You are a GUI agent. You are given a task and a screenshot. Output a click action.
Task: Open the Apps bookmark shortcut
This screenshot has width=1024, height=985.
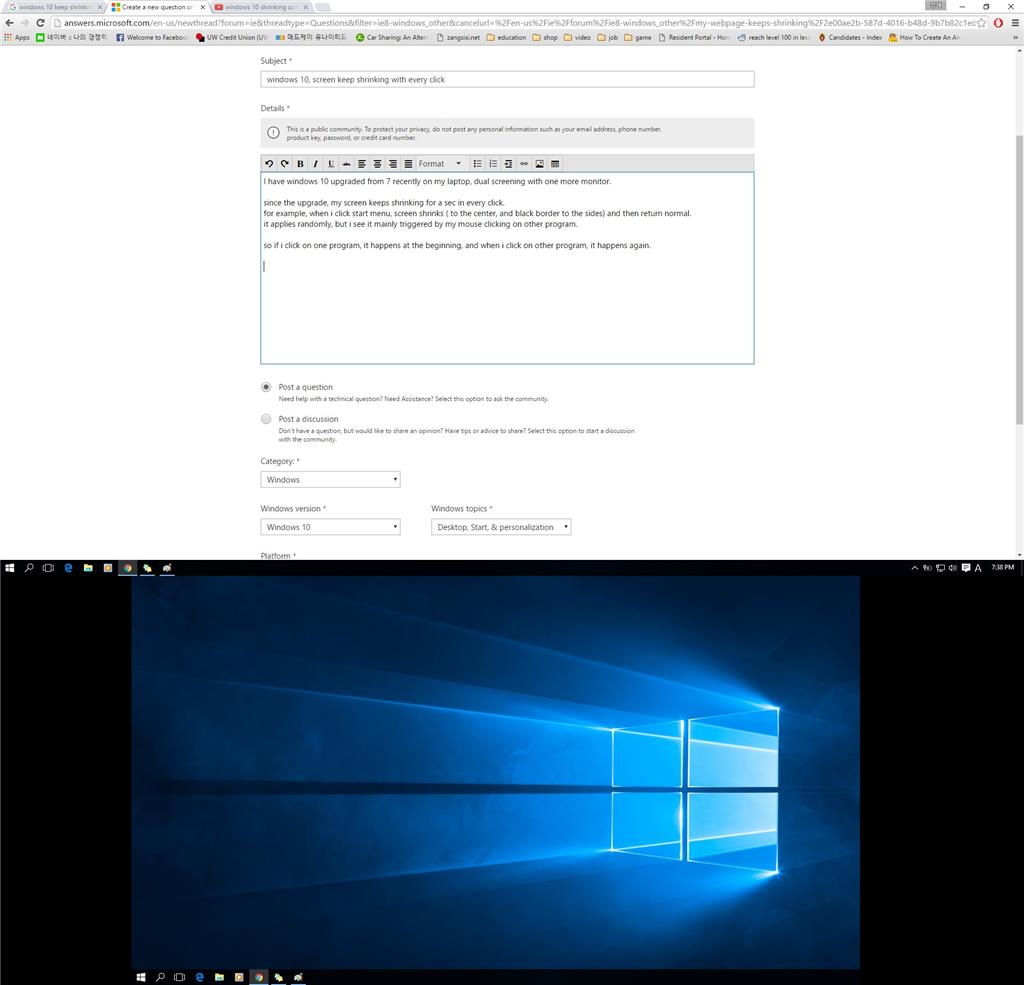pos(17,38)
